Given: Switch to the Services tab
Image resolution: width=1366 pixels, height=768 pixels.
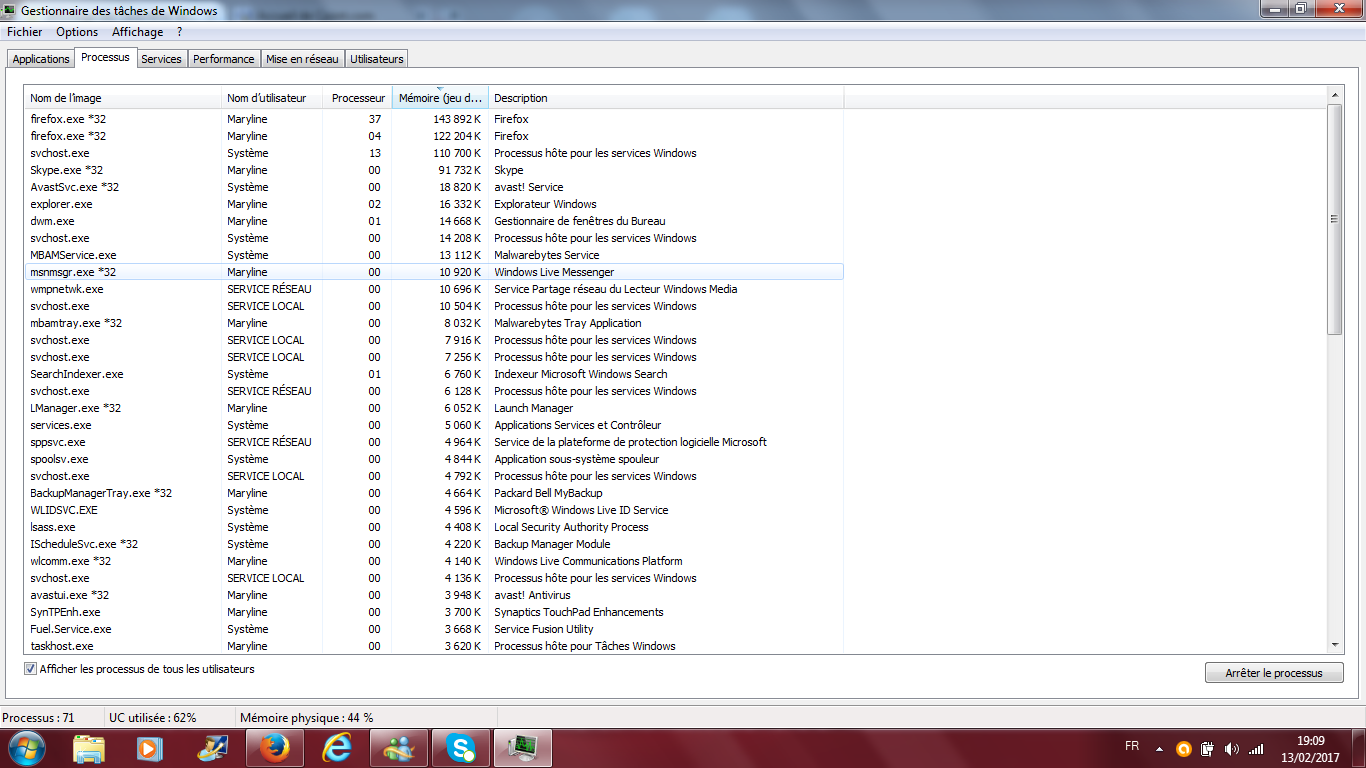Looking at the screenshot, I should (x=161, y=59).
